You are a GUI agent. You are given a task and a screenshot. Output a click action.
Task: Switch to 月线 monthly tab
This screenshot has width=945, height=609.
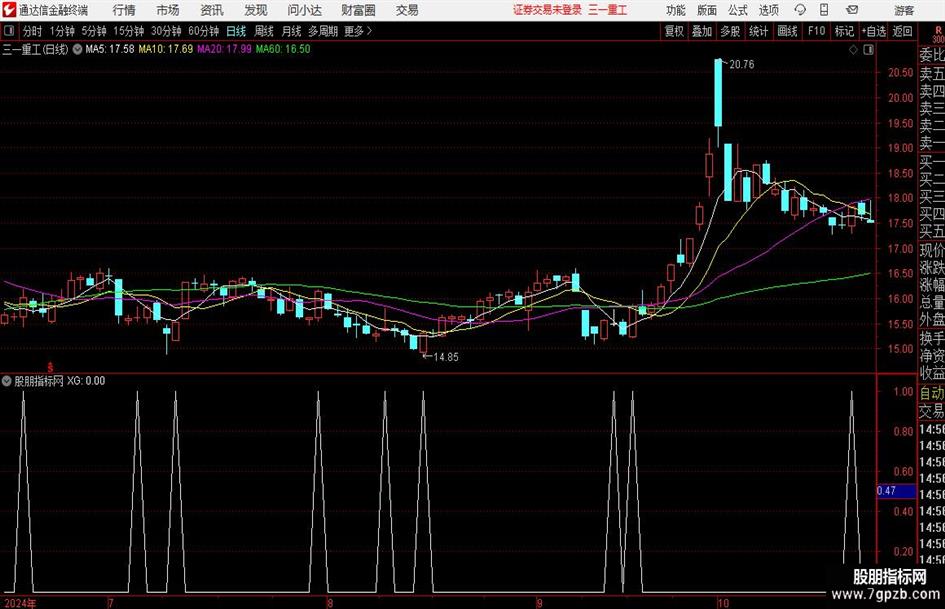click(x=291, y=31)
